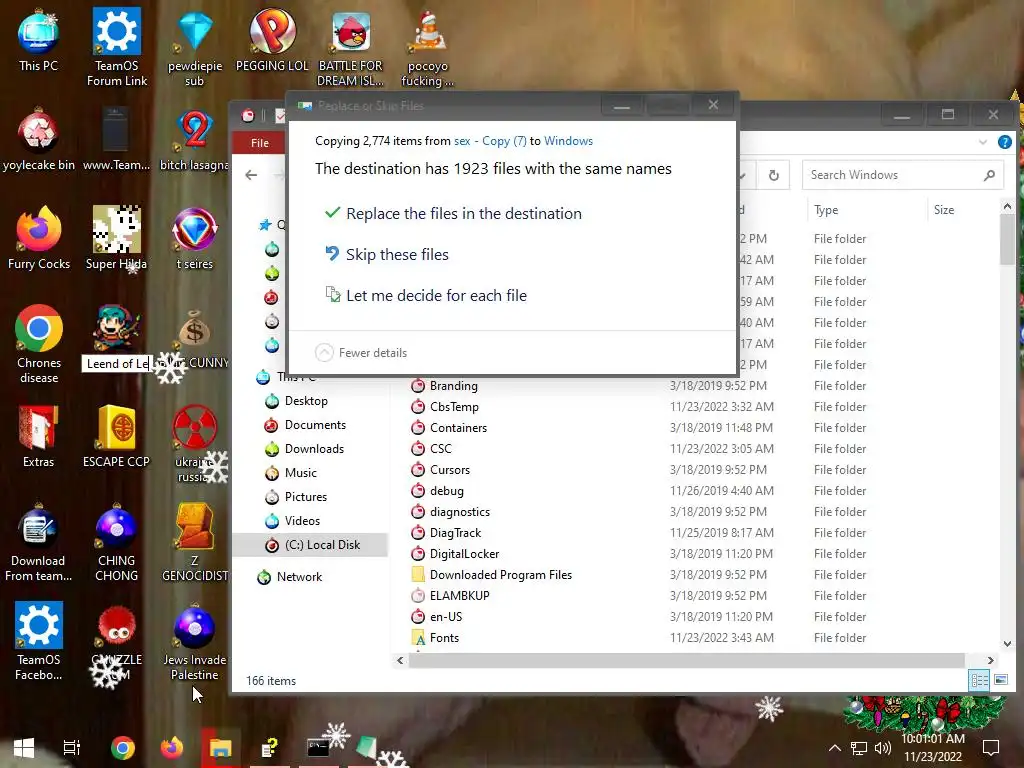The image size is (1024, 768).
Task: Open the volume control in system tray
Action: click(x=882, y=748)
